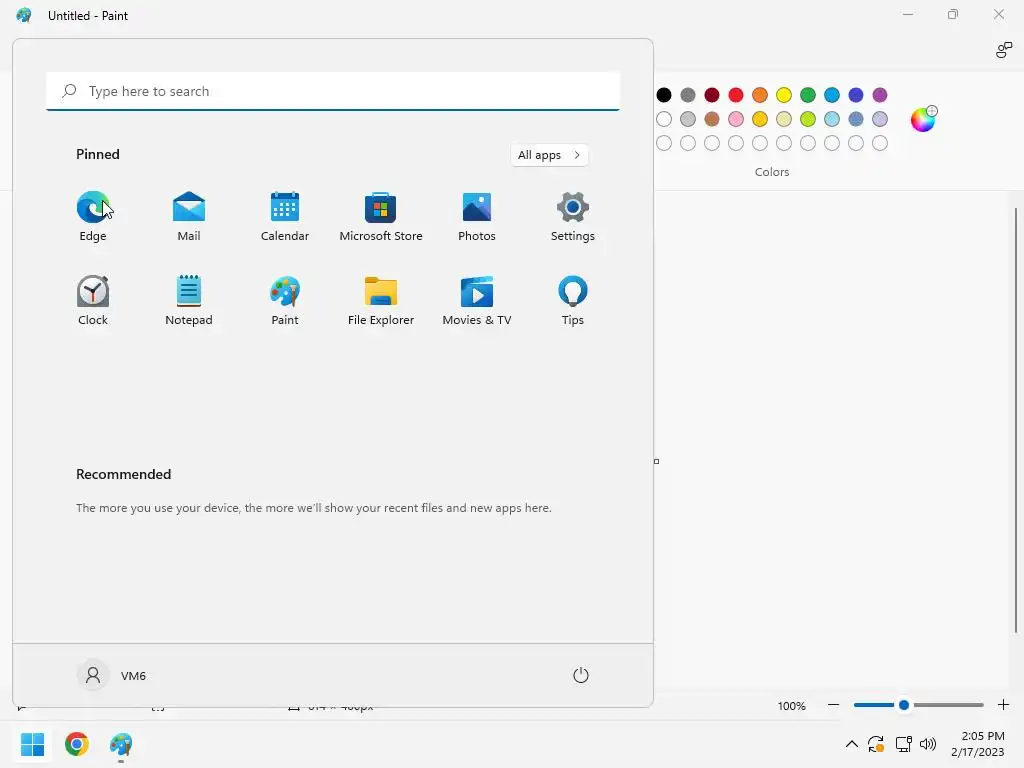Click the Paint canvas resize handle
The image size is (1024, 768).
pos(656,462)
